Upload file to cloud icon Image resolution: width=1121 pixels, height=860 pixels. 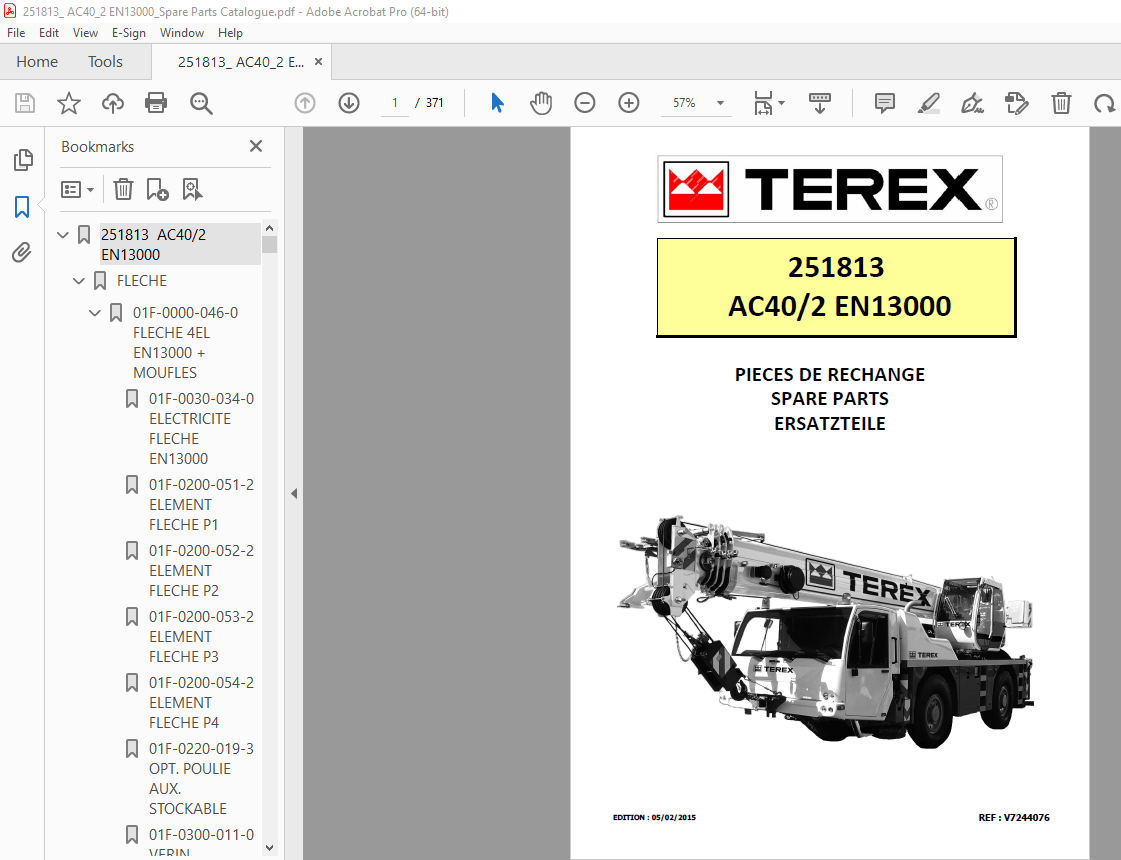click(x=112, y=103)
